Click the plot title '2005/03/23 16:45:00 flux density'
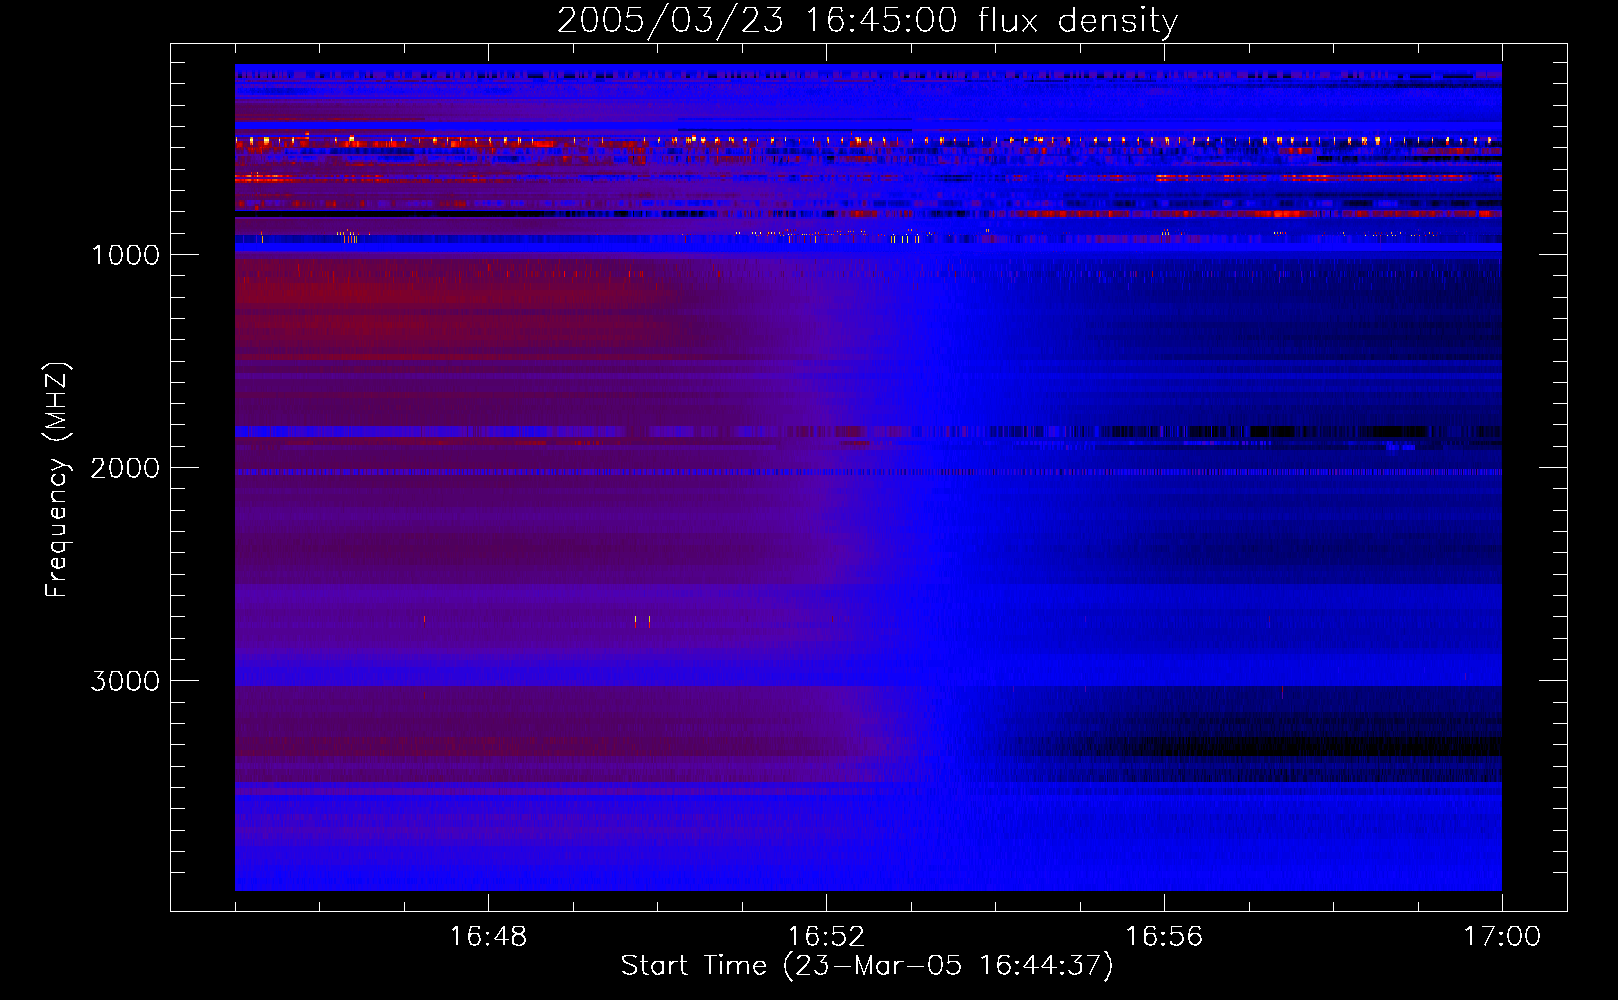 pos(867,20)
